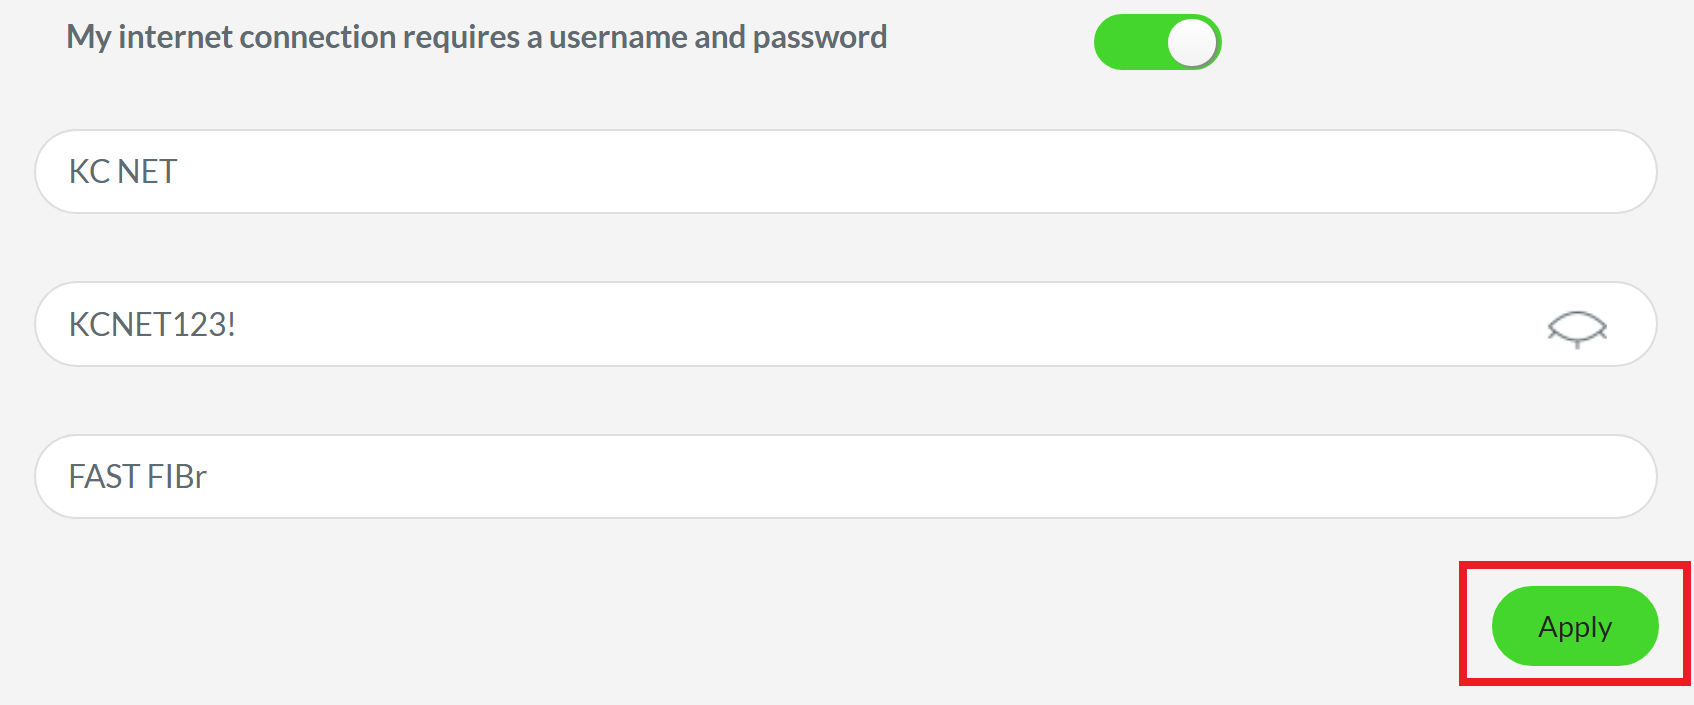Toggle the username and password requirement switch

[1157, 42]
